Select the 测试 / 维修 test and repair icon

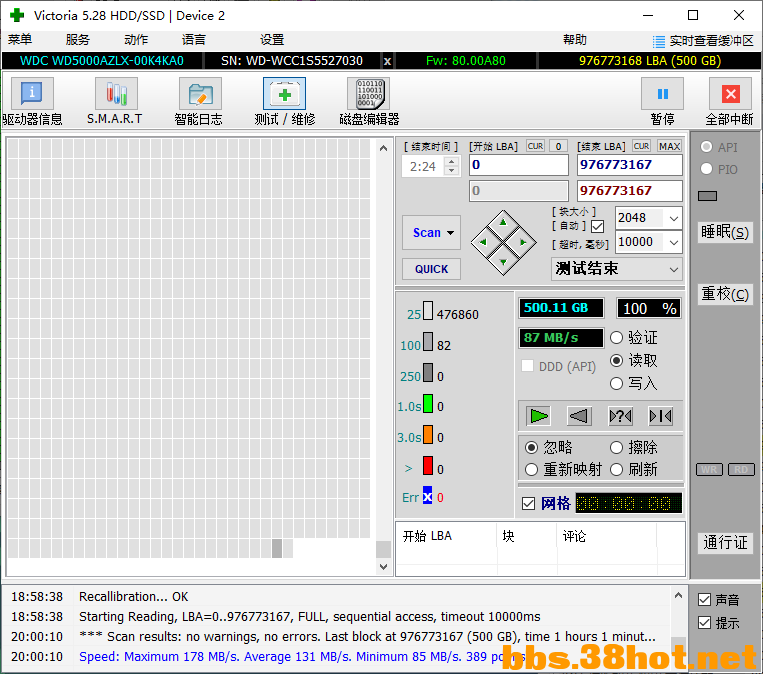pos(284,93)
